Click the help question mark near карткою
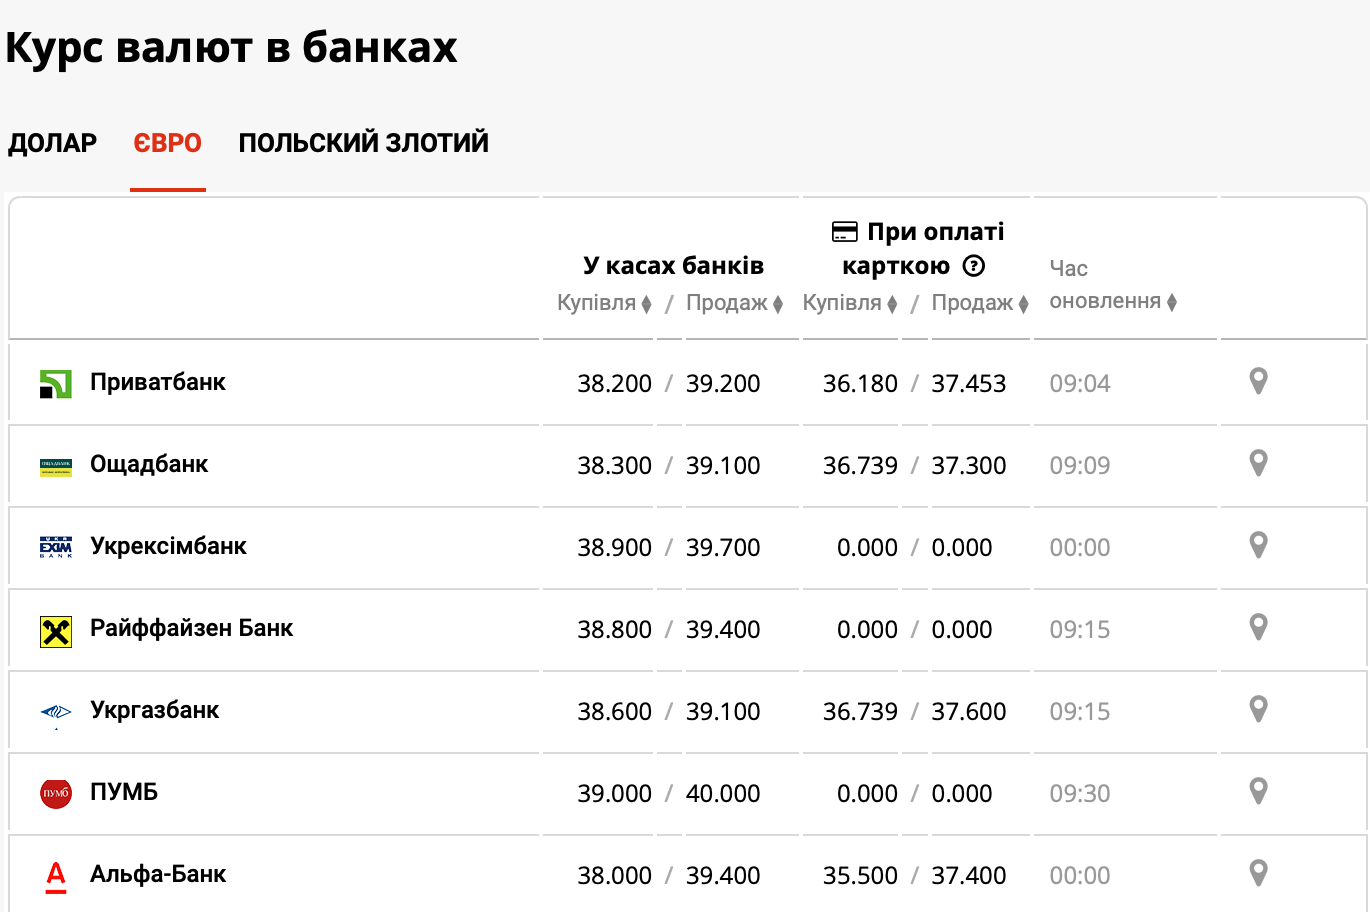 pyautogui.click(x=973, y=266)
